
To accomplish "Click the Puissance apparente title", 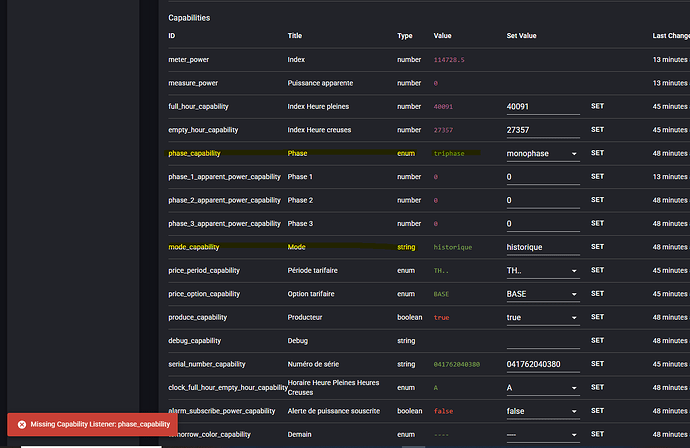I will point(320,83).
